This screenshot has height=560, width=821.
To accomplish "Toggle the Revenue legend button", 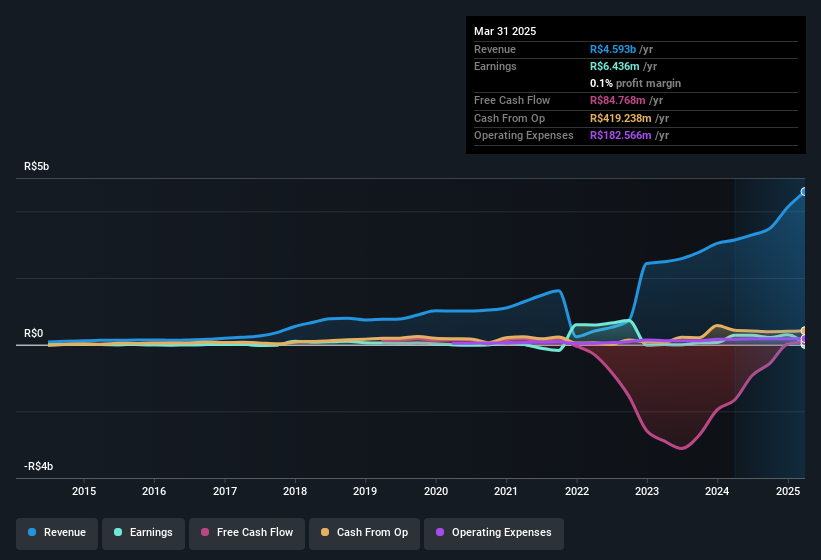I will click(x=57, y=533).
